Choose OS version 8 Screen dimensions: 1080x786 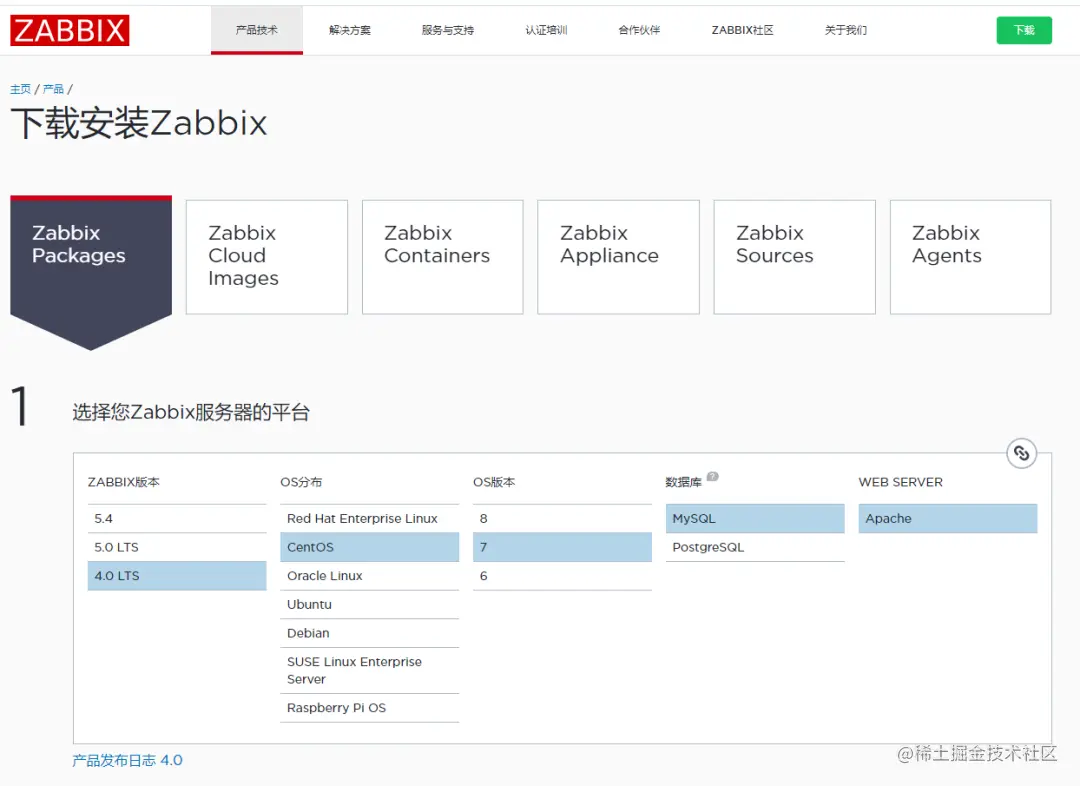pyautogui.click(x=562, y=519)
